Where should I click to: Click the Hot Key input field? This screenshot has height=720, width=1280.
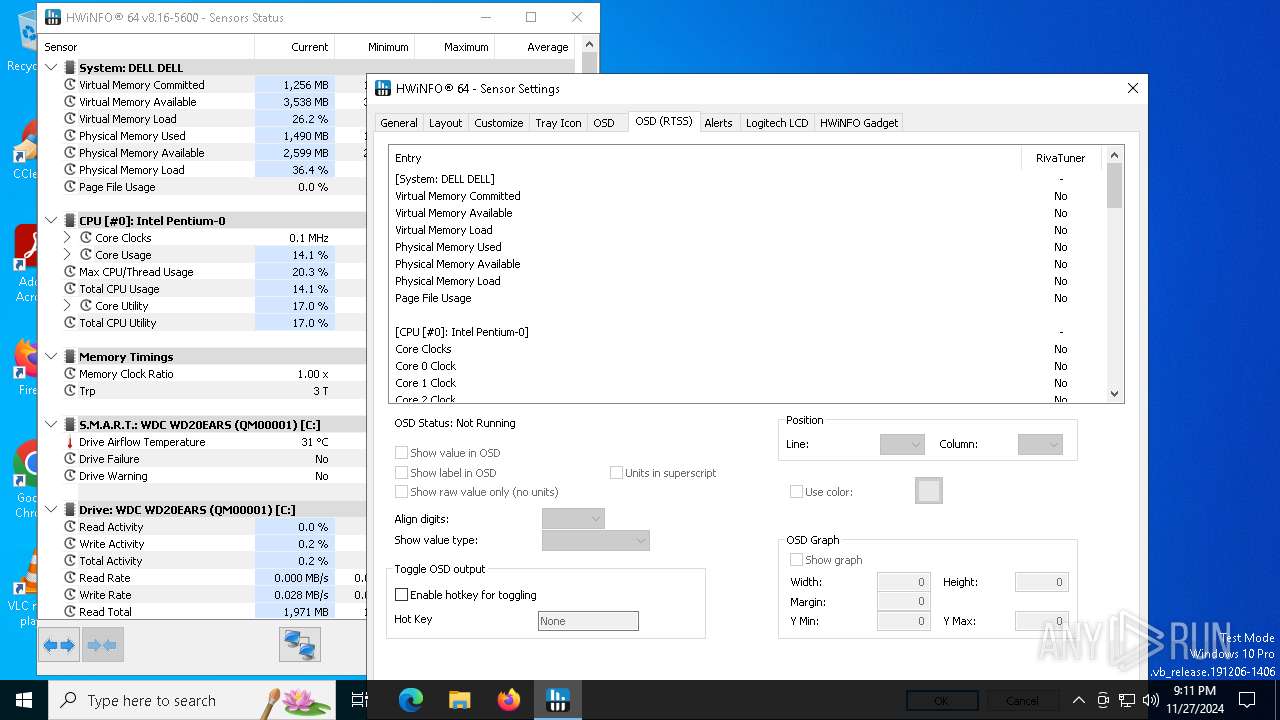click(588, 621)
